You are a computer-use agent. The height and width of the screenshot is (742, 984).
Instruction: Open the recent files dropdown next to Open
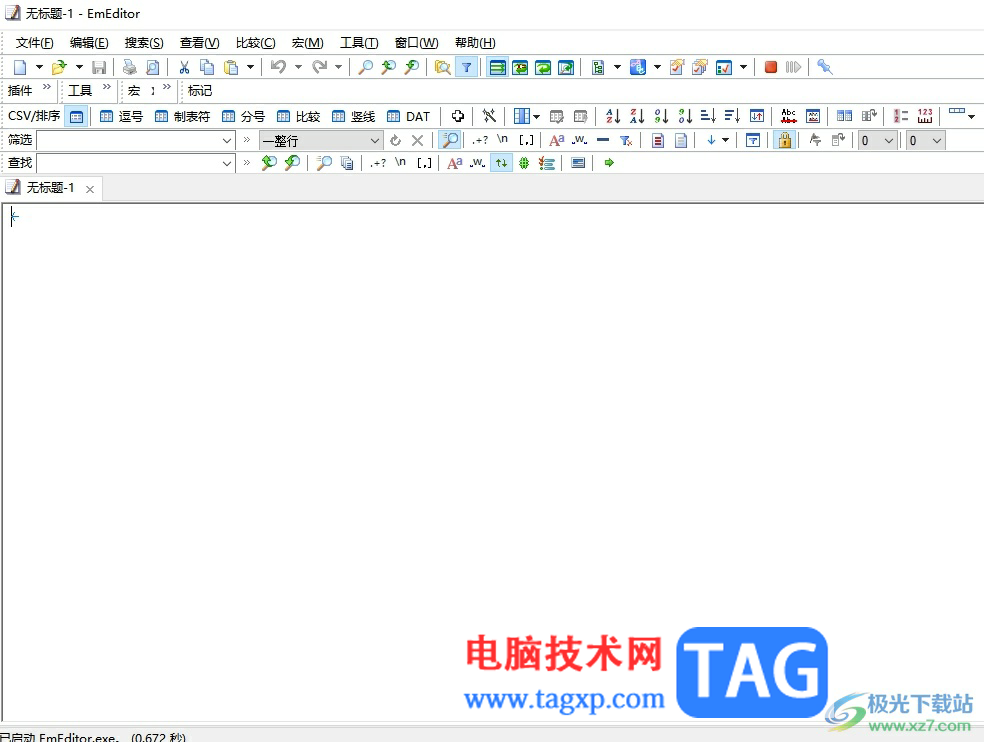point(79,67)
